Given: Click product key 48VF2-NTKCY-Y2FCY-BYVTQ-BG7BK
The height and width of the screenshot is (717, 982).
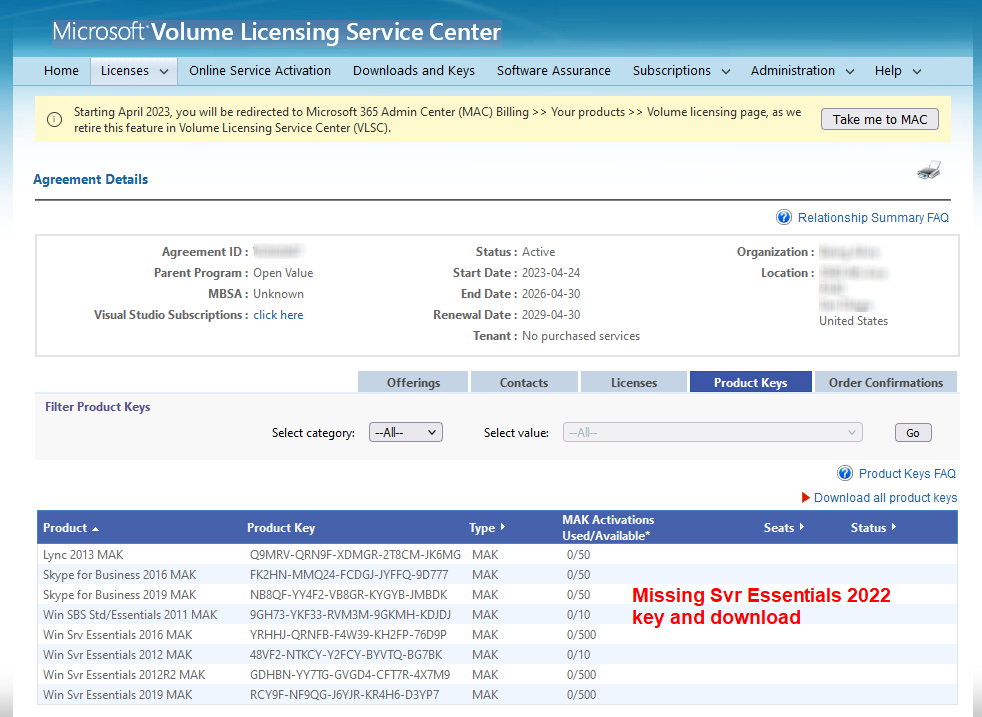Looking at the screenshot, I should [346, 655].
